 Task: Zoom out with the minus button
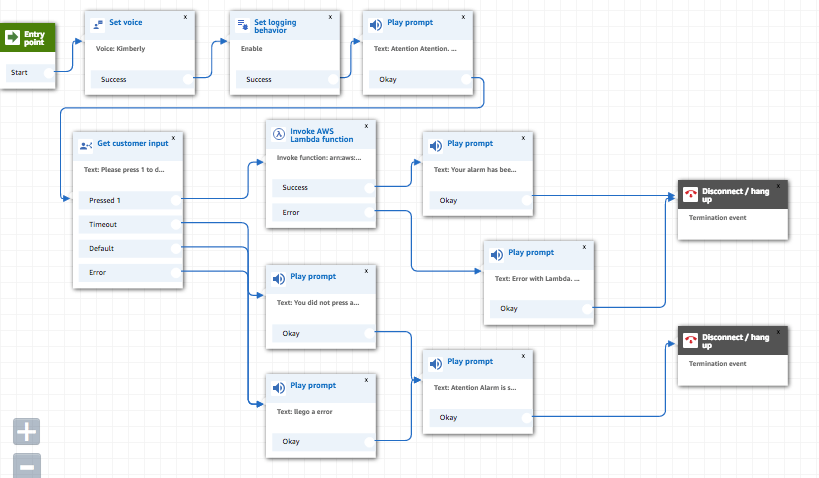click(27, 466)
